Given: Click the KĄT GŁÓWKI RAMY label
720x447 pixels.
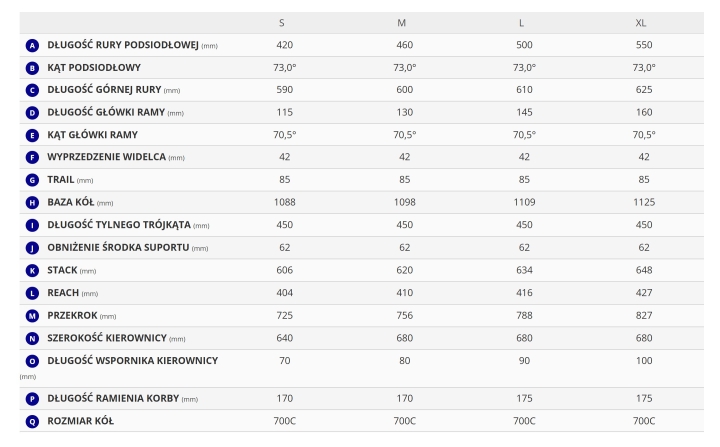Looking at the screenshot, I should pyautogui.click(x=93, y=135).
